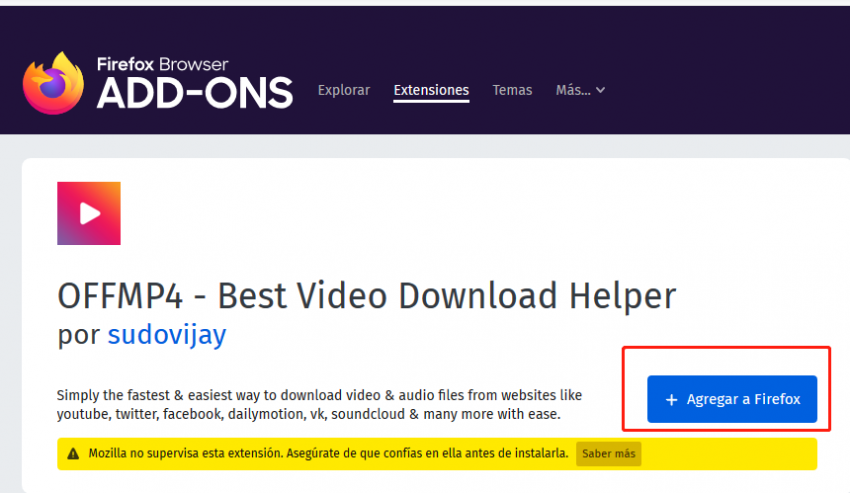The image size is (850, 493).
Task: Open the sudovijay author profile link
Action: pos(167,334)
